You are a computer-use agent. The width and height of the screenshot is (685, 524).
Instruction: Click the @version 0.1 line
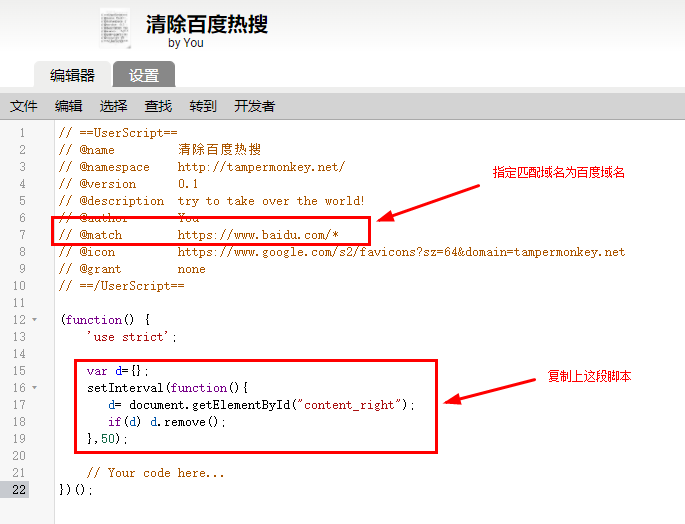(x=128, y=184)
